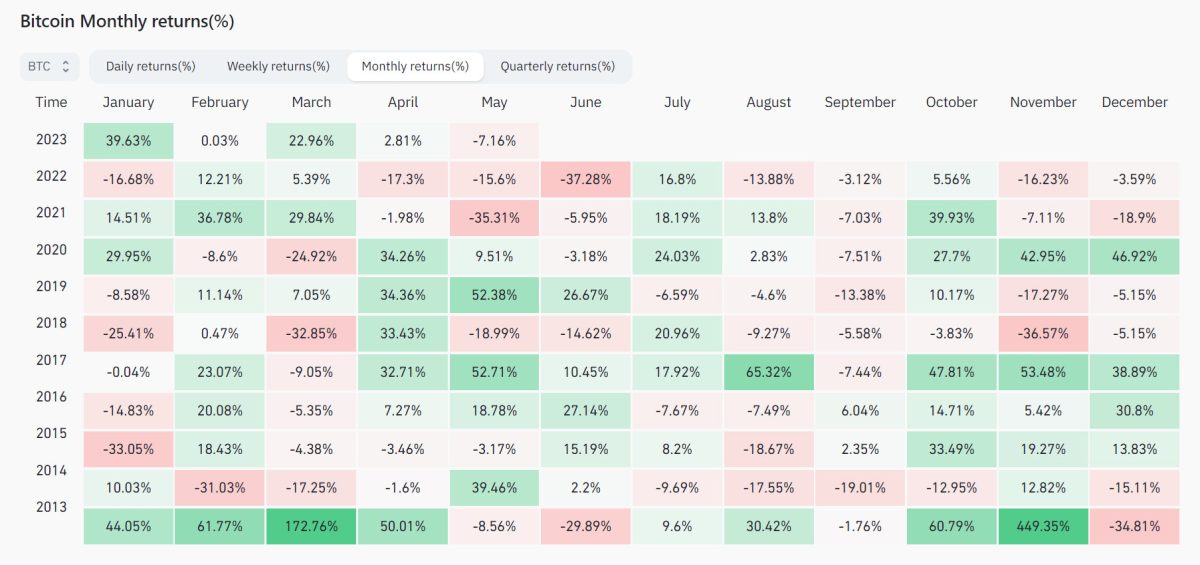Viewport: 1200px width, 565px height.
Task: Select December 2020 cell showing 46.92%
Action: [1134, 257]
